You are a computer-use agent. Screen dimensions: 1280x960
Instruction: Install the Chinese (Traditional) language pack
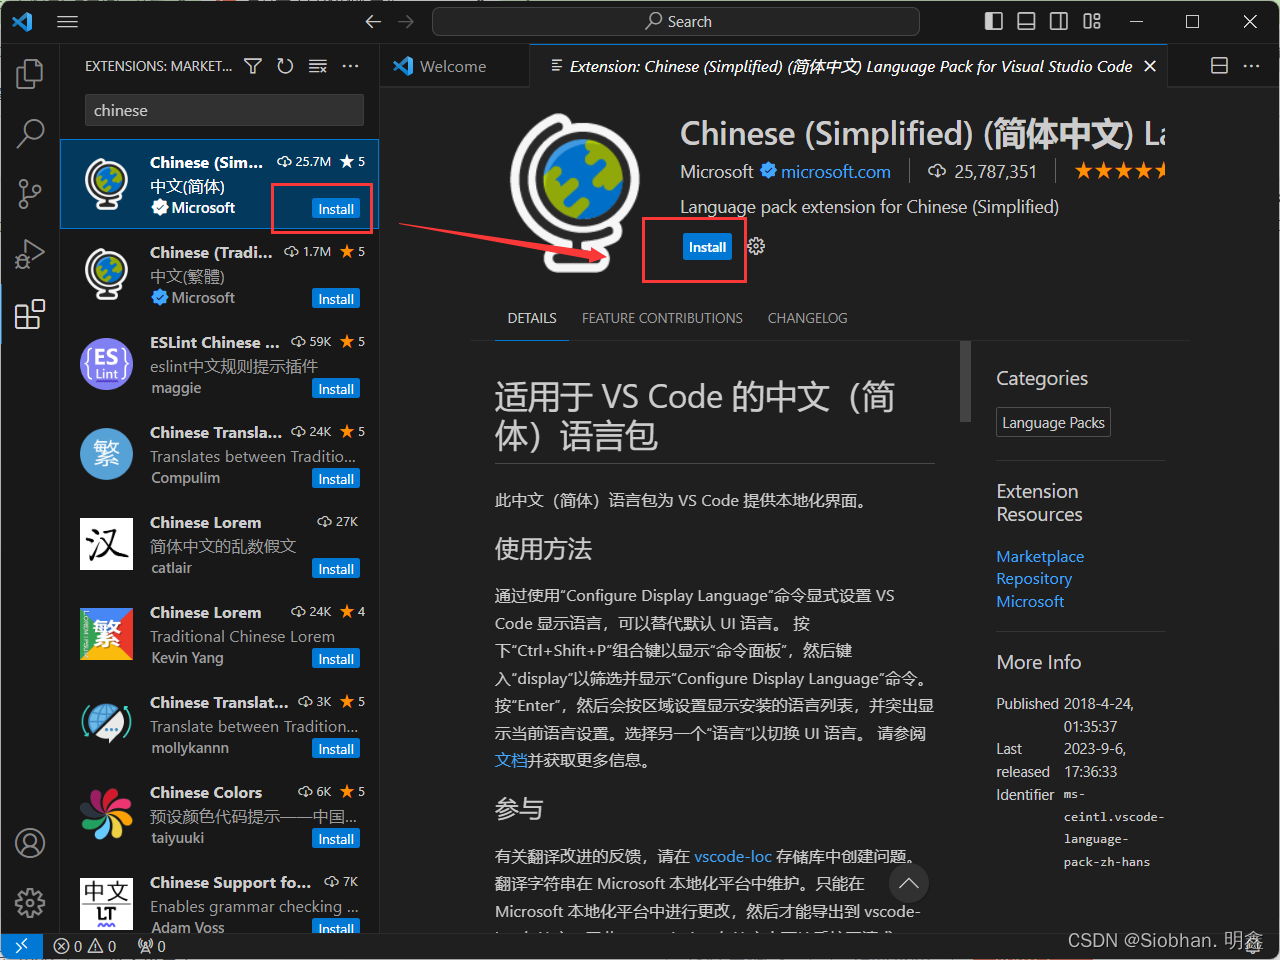tap(336, 299)
